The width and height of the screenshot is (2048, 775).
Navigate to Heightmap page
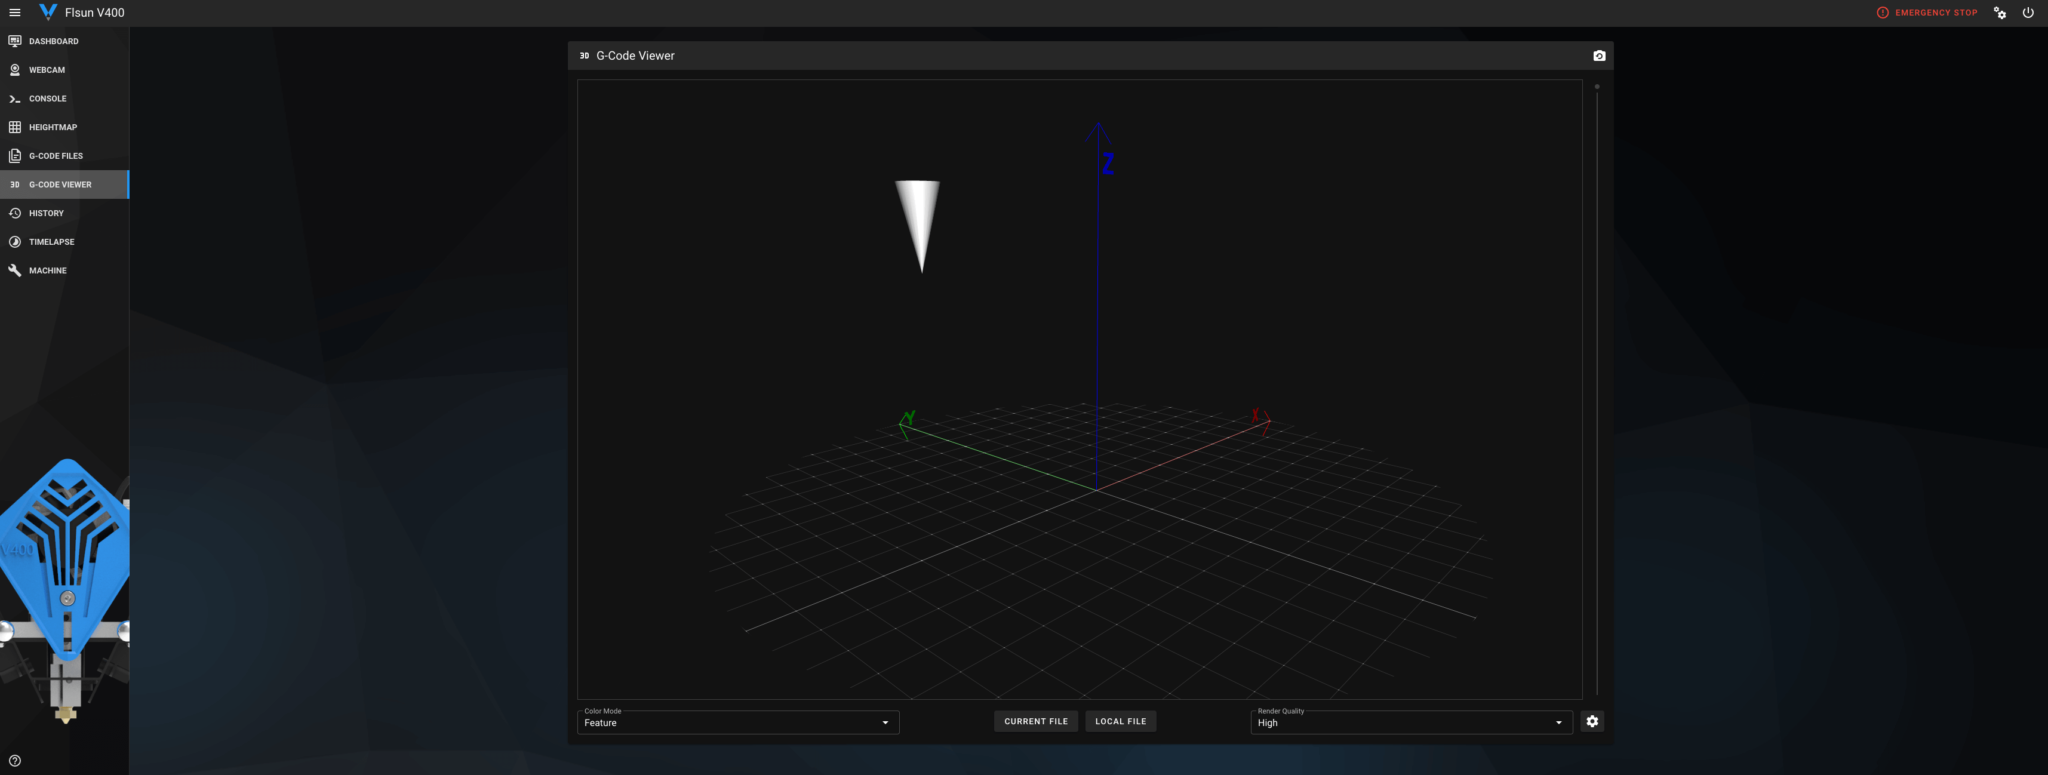64,127
